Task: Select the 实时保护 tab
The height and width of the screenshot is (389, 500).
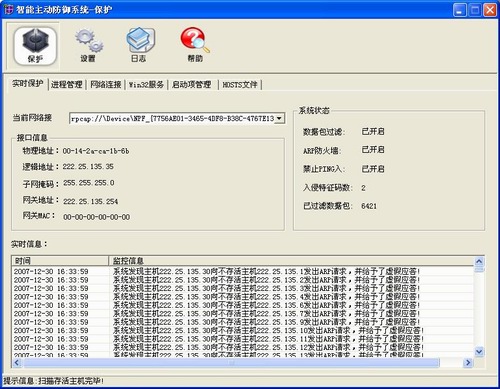Action: (28, 83)
